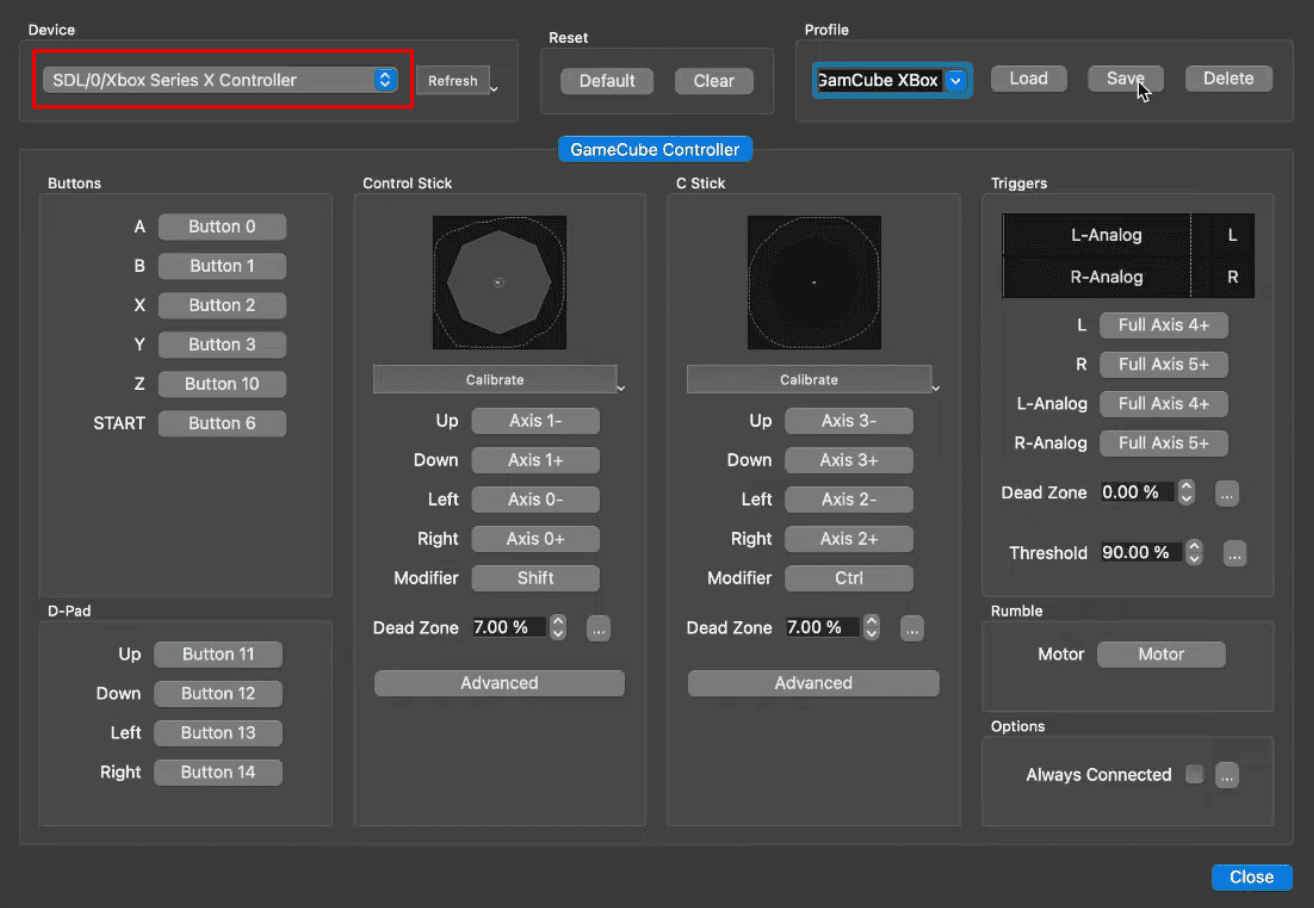
Task: Click the Rumble Motor mapping button
Action: pyautogui.click(x=1161, y=655)
